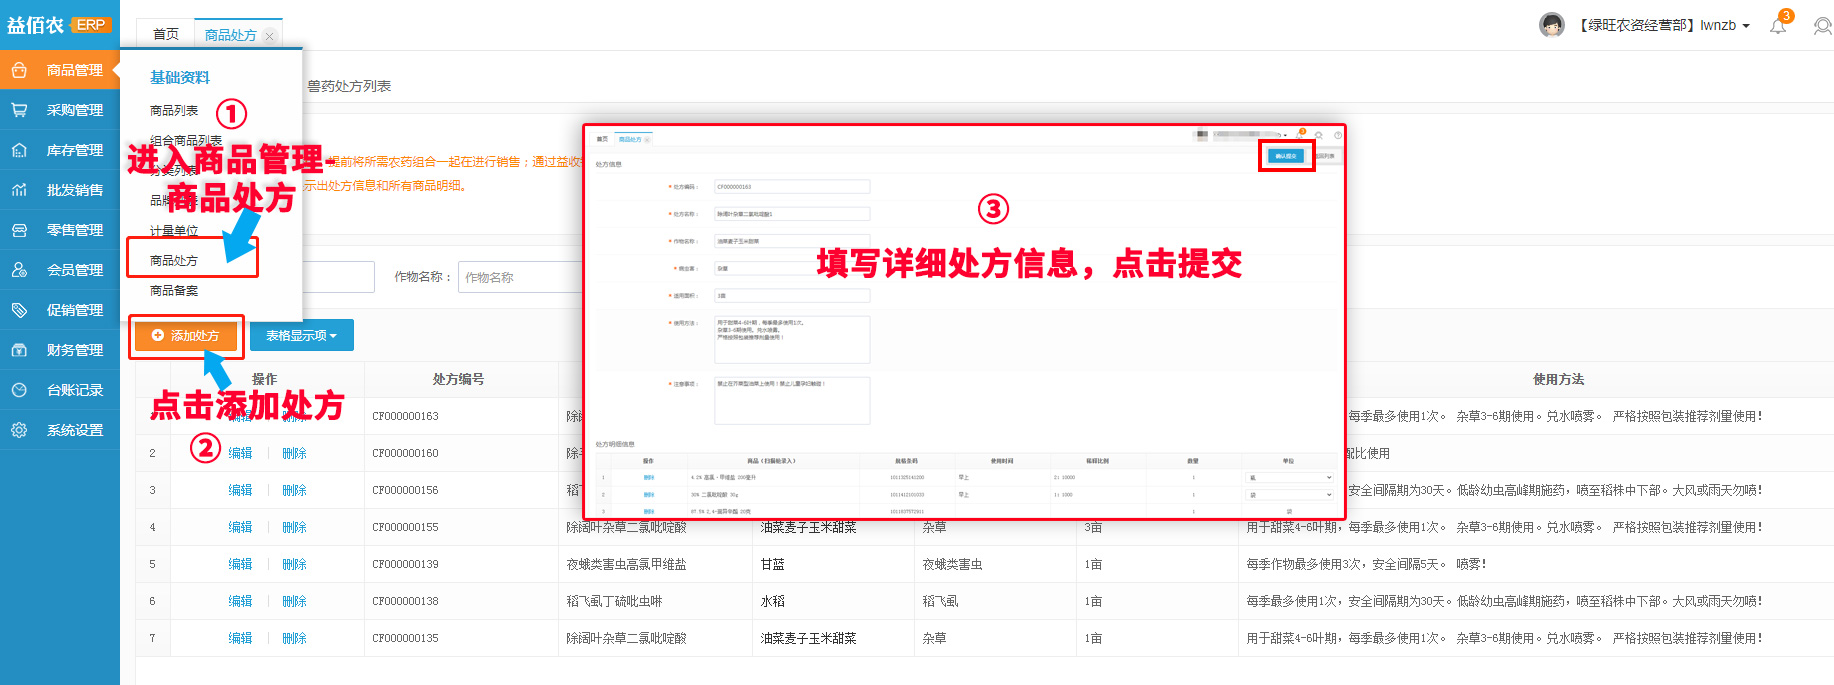Select 商品备案 in the submenu
Viewport: 1834px width, 685px height.
pyautogui.click(x=174, y=290)
